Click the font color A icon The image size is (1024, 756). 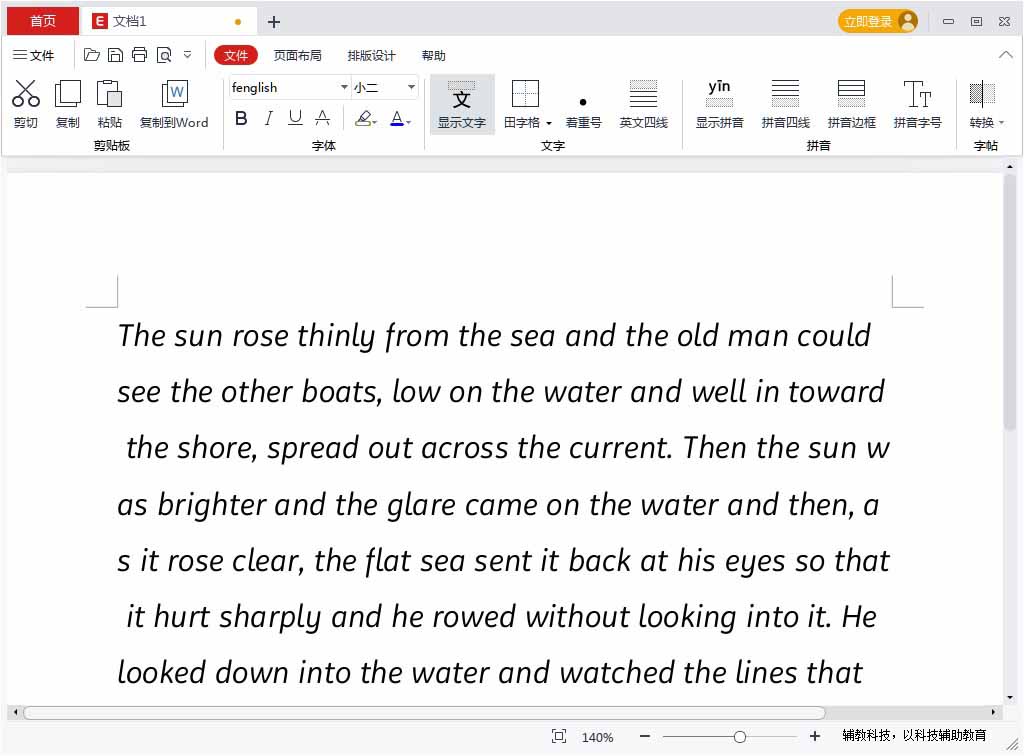coord(396,118)
